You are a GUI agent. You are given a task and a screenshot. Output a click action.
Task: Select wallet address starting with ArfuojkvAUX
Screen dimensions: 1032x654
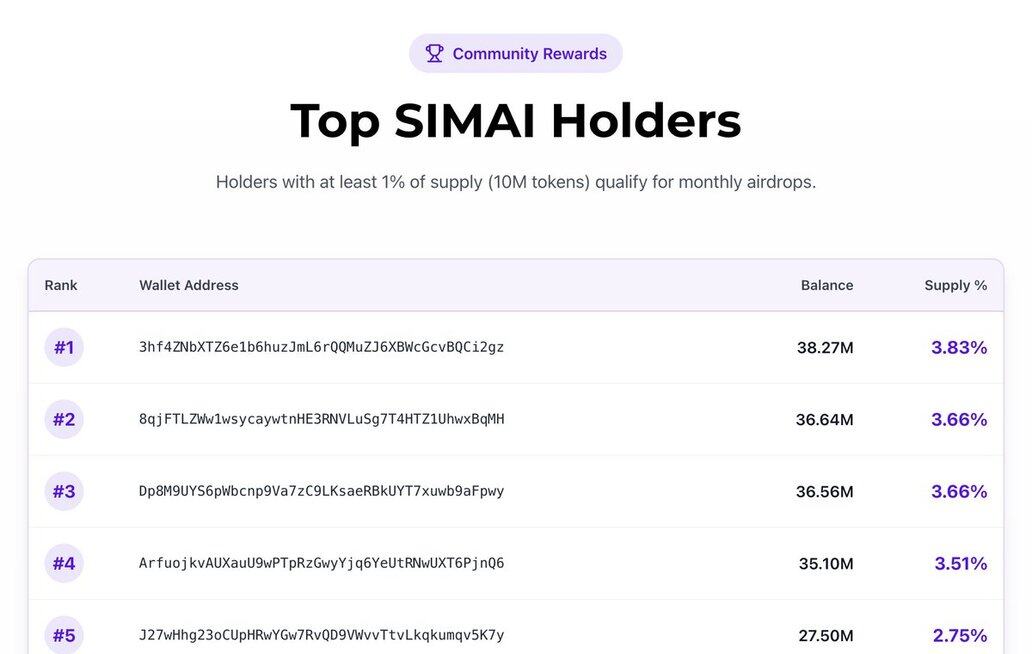click(321, 563)
